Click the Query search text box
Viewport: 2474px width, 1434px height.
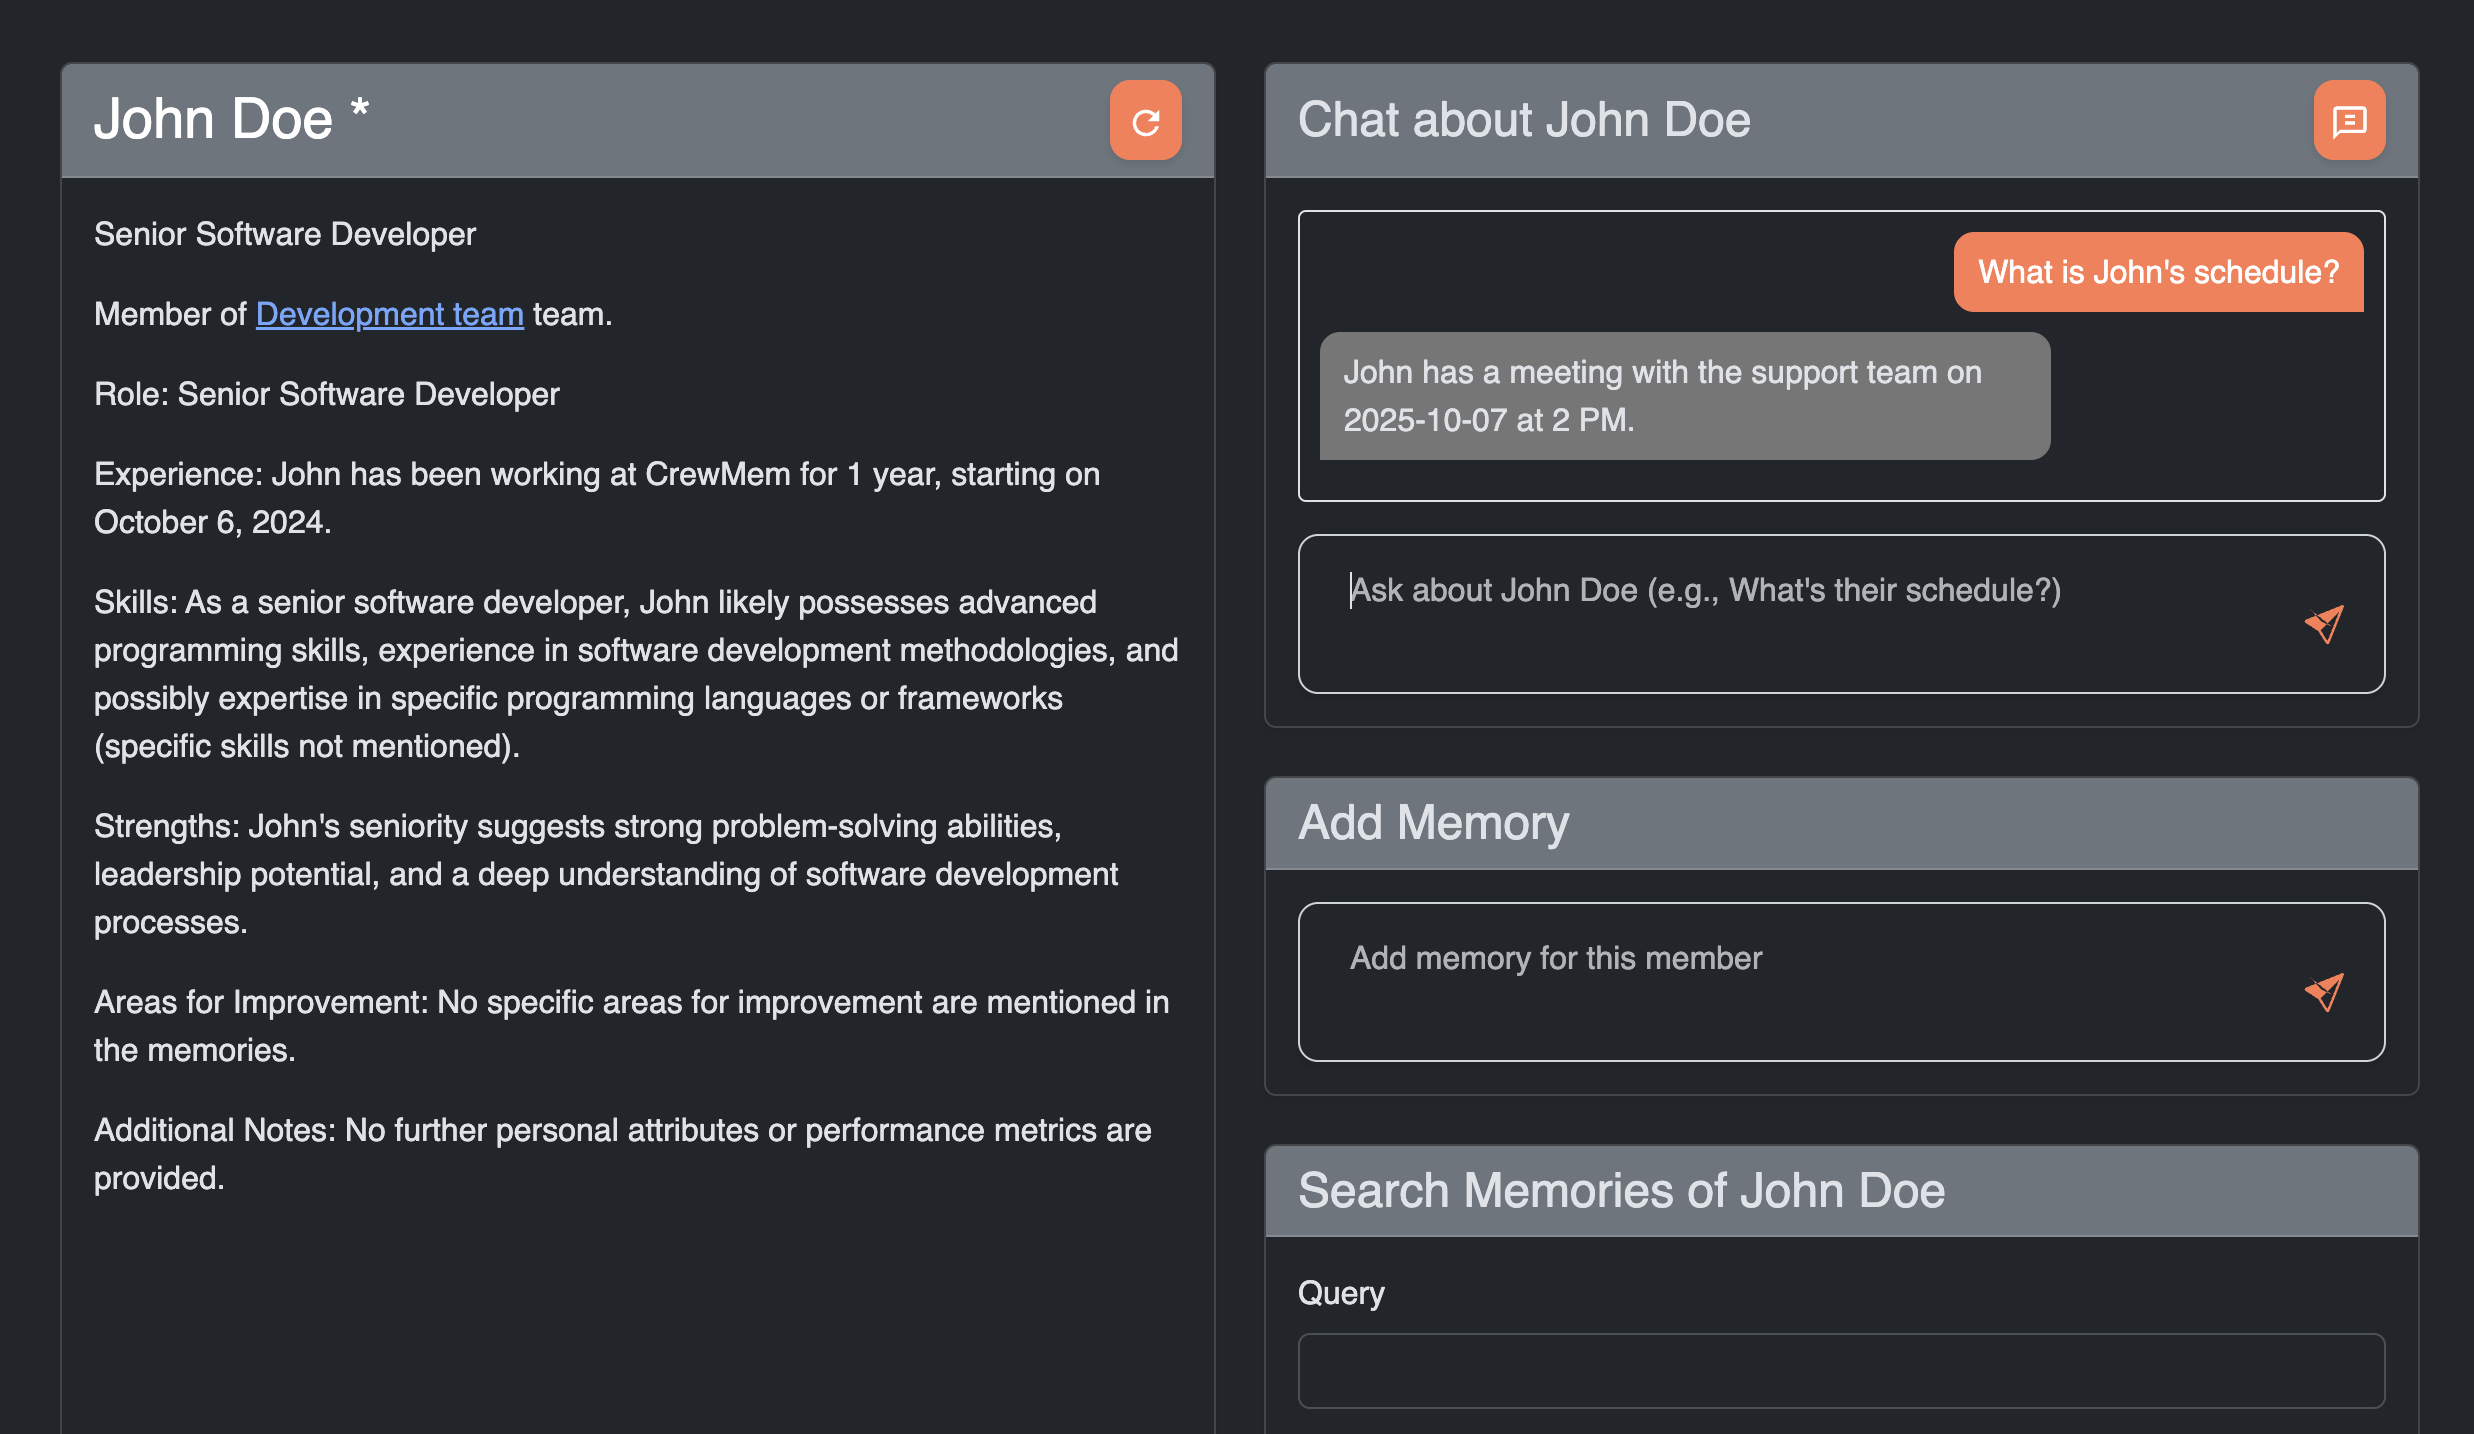tap(1840, 1370)
